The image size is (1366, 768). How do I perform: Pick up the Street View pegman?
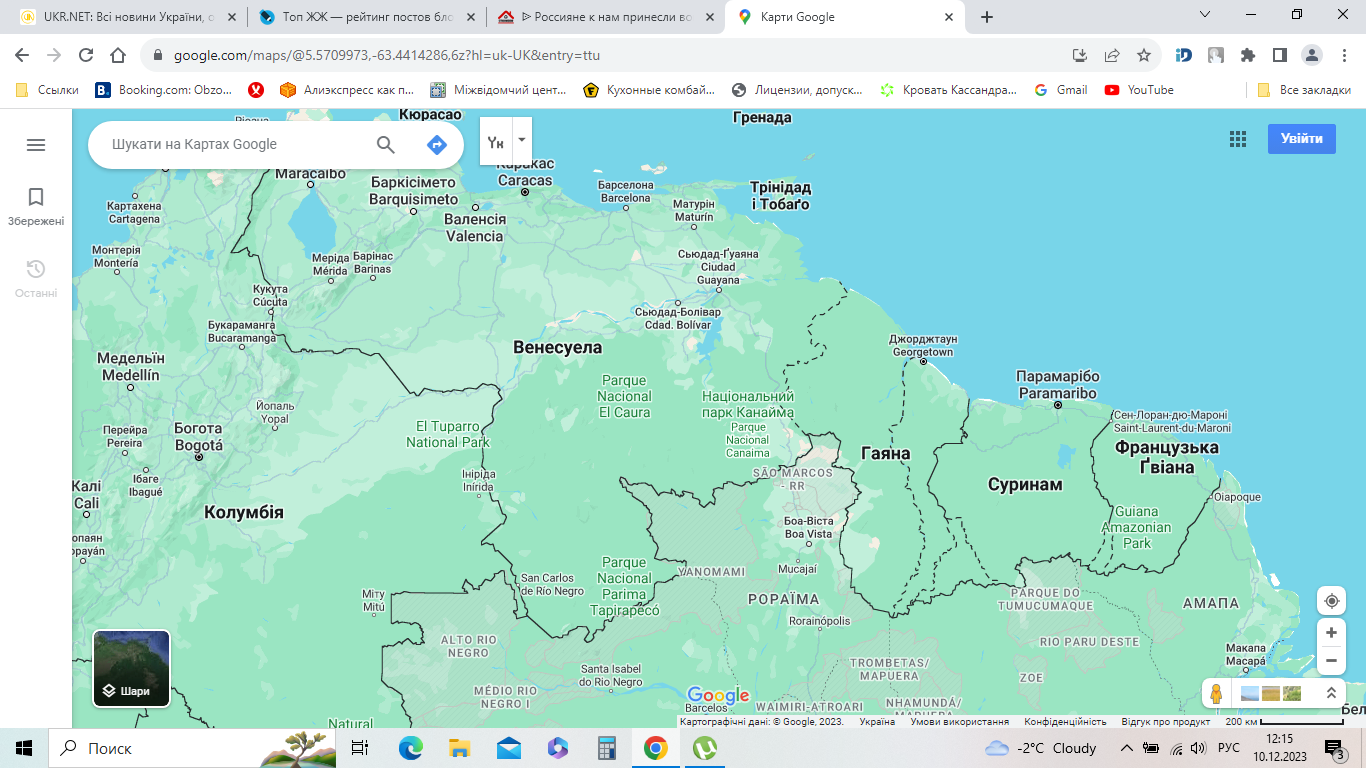[x=1216, y=693]
